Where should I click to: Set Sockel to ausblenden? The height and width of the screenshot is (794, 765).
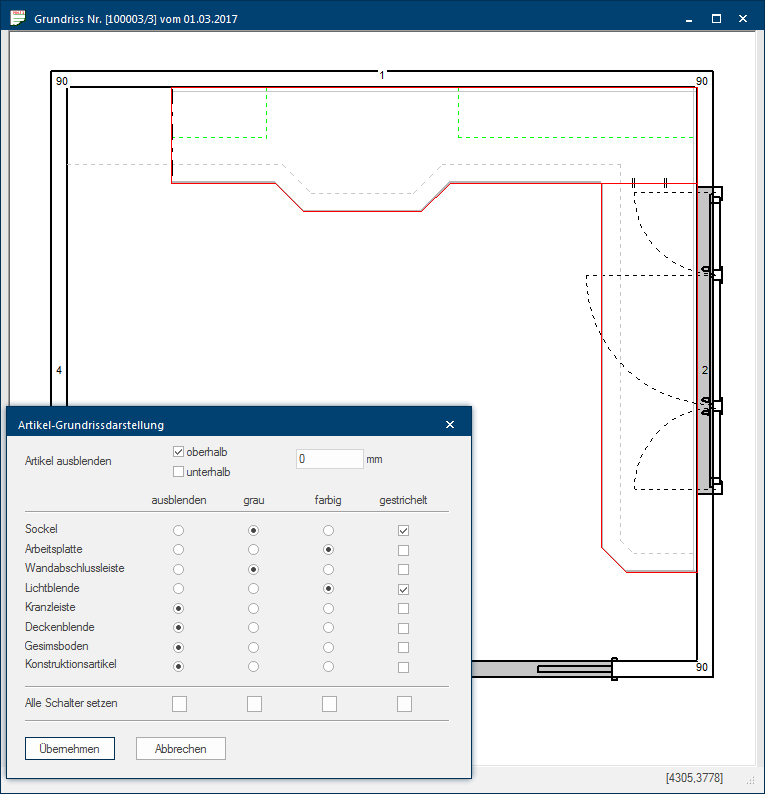point(179,530)
